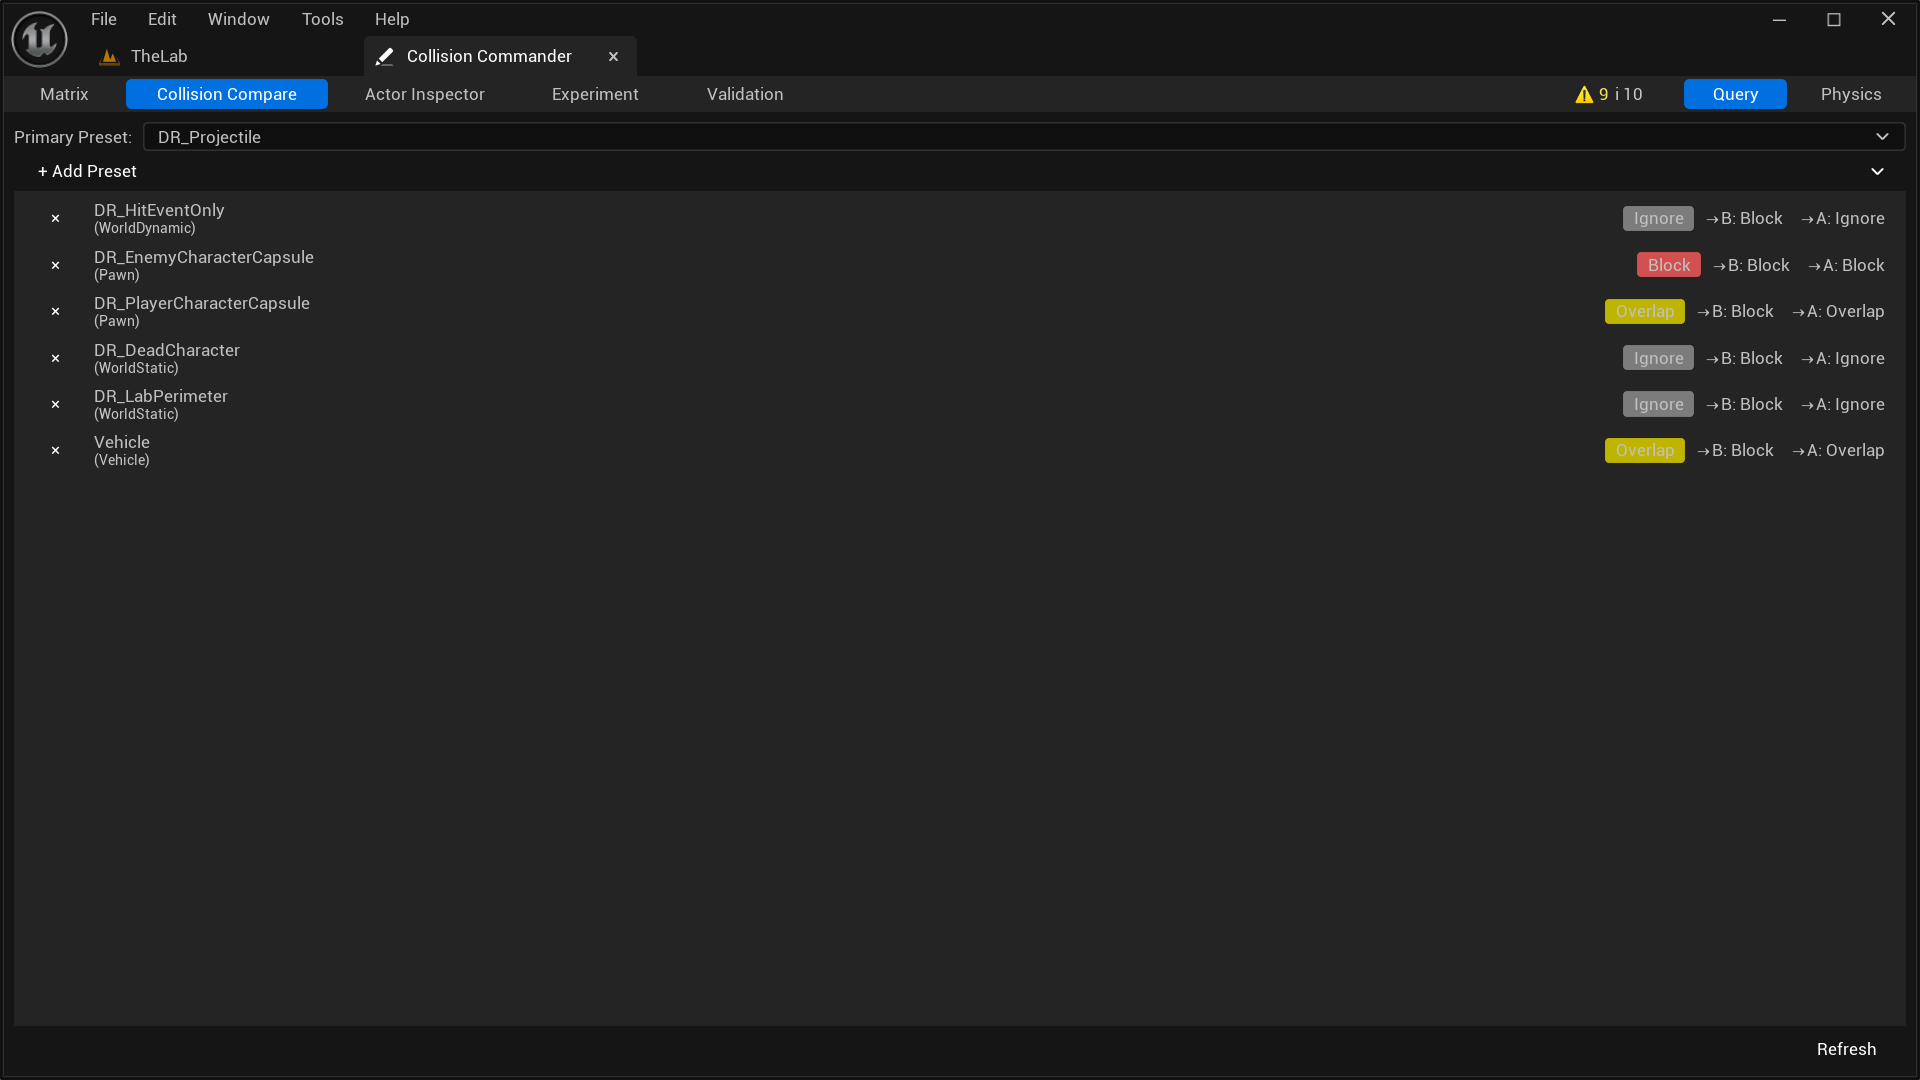This screenshot has height=1080, width=1920.
Task: Click Add Preset
Action: [86, 171]
